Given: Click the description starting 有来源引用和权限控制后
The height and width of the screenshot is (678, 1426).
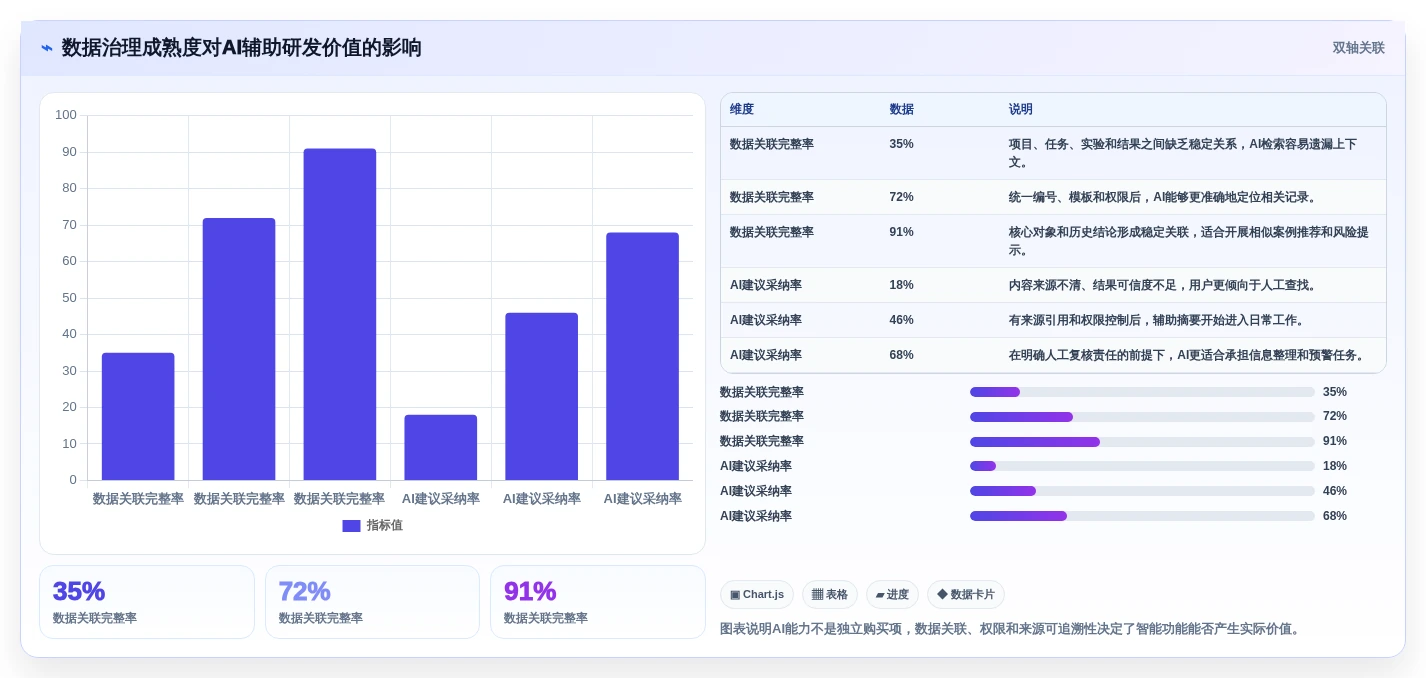Looking at the screenshot, I should click(1158, 320).
